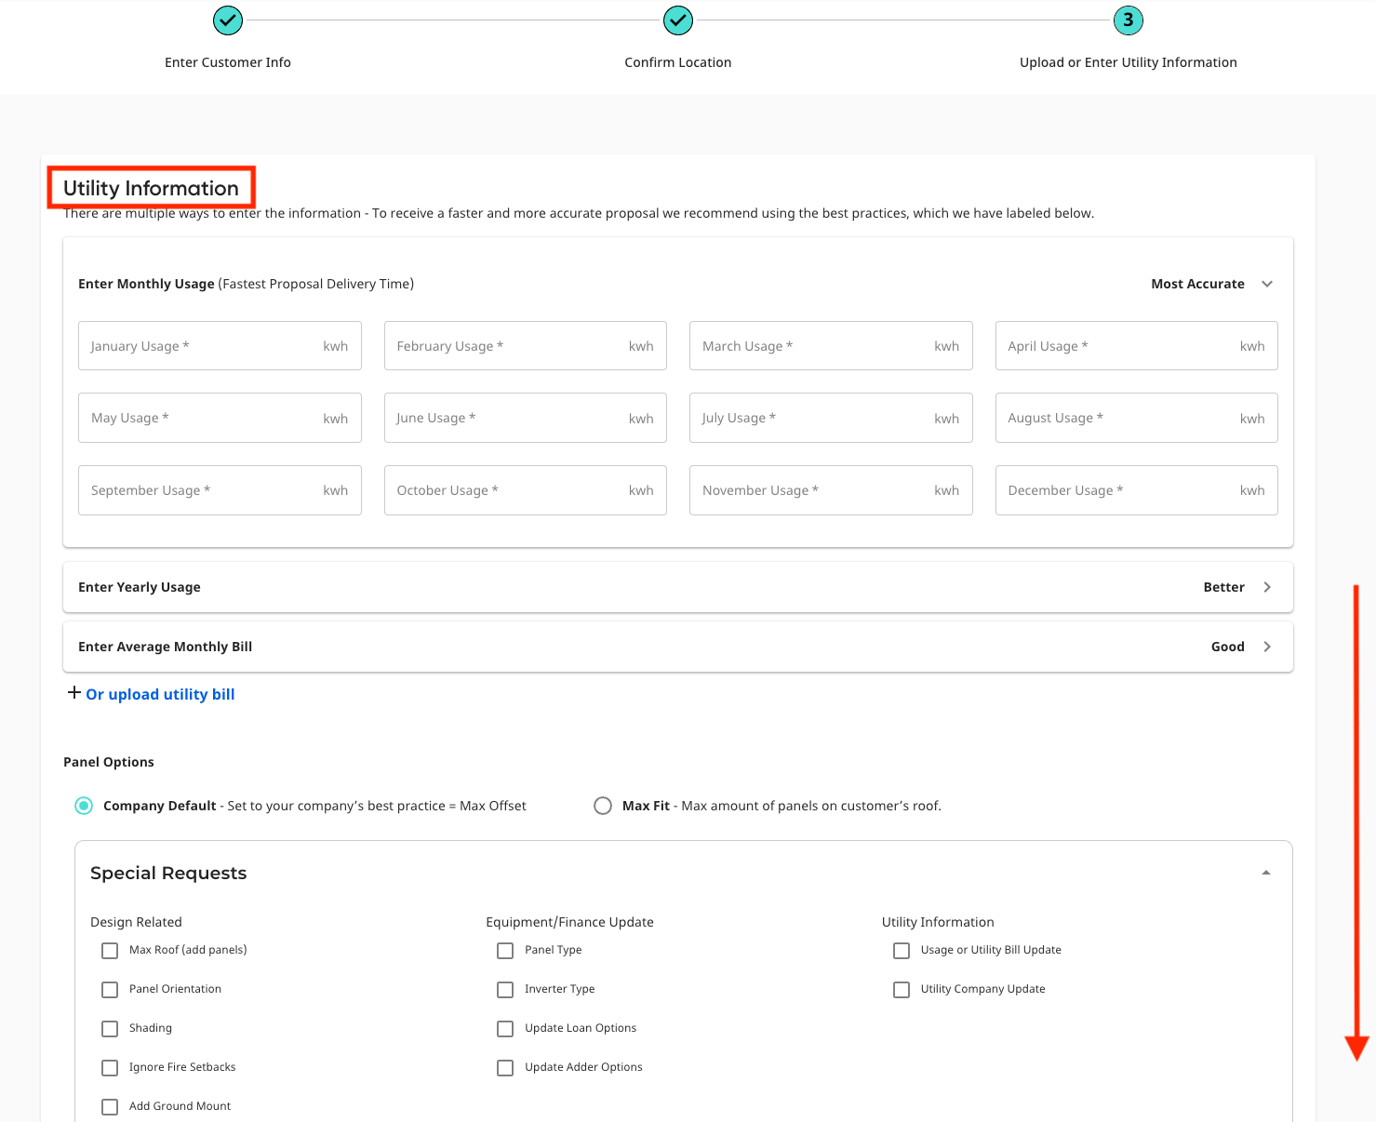Click the plus icon next to upload utility bill

pos(73,692)
